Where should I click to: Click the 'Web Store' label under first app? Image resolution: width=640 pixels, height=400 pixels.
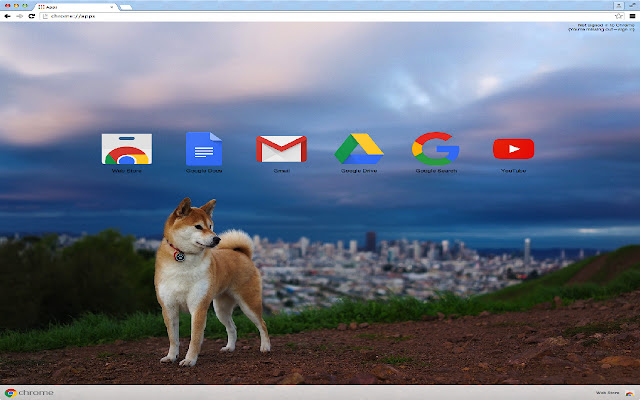(127, 171)
